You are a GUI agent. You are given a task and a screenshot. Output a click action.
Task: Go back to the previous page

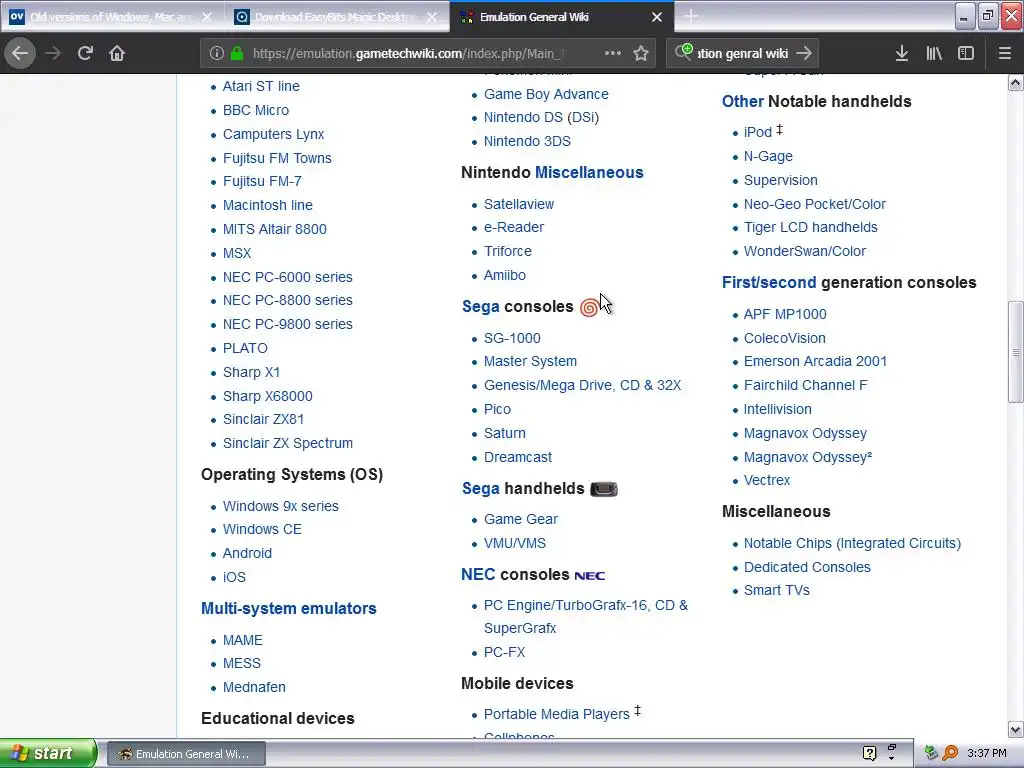tap(20, 53)
